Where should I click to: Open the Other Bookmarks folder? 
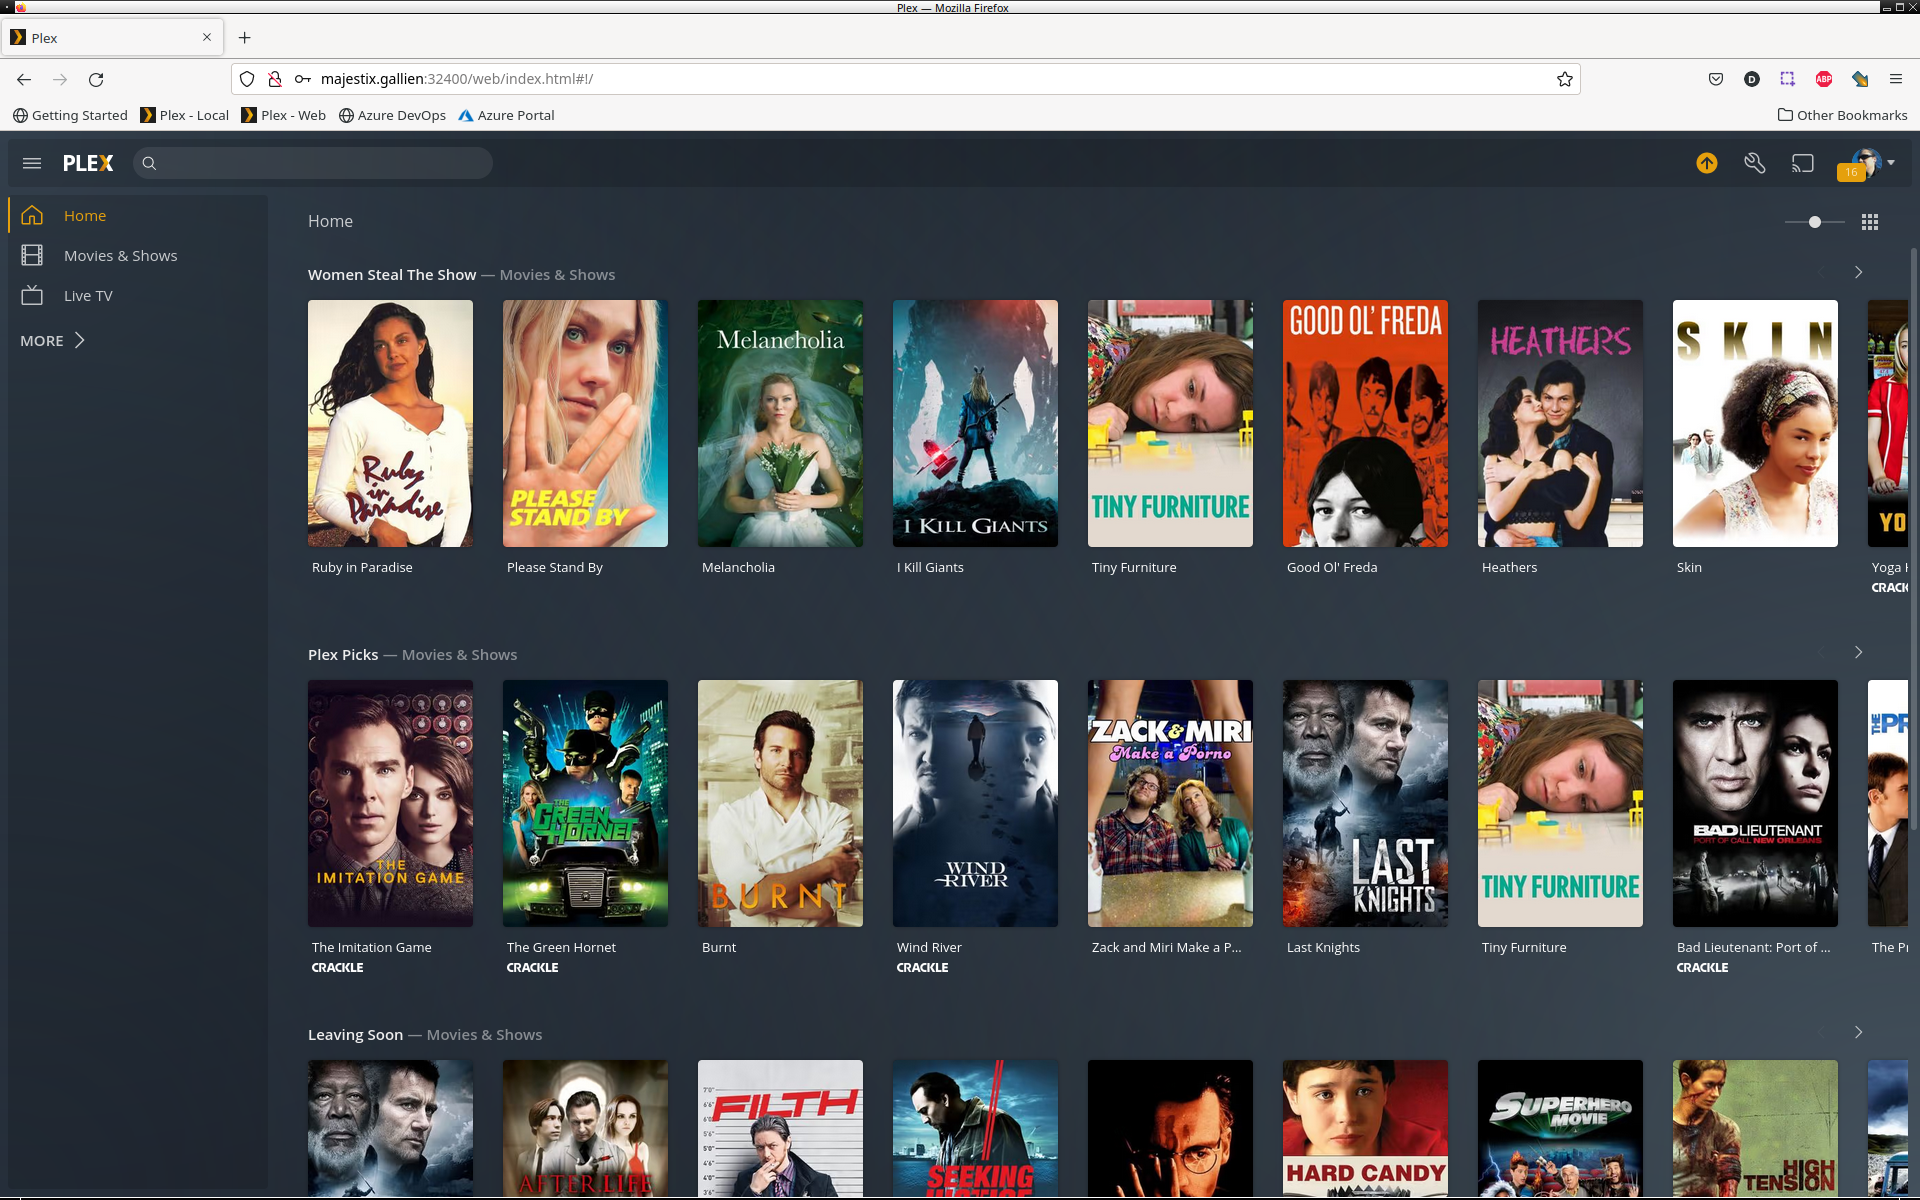click(x=1842, y=115)
